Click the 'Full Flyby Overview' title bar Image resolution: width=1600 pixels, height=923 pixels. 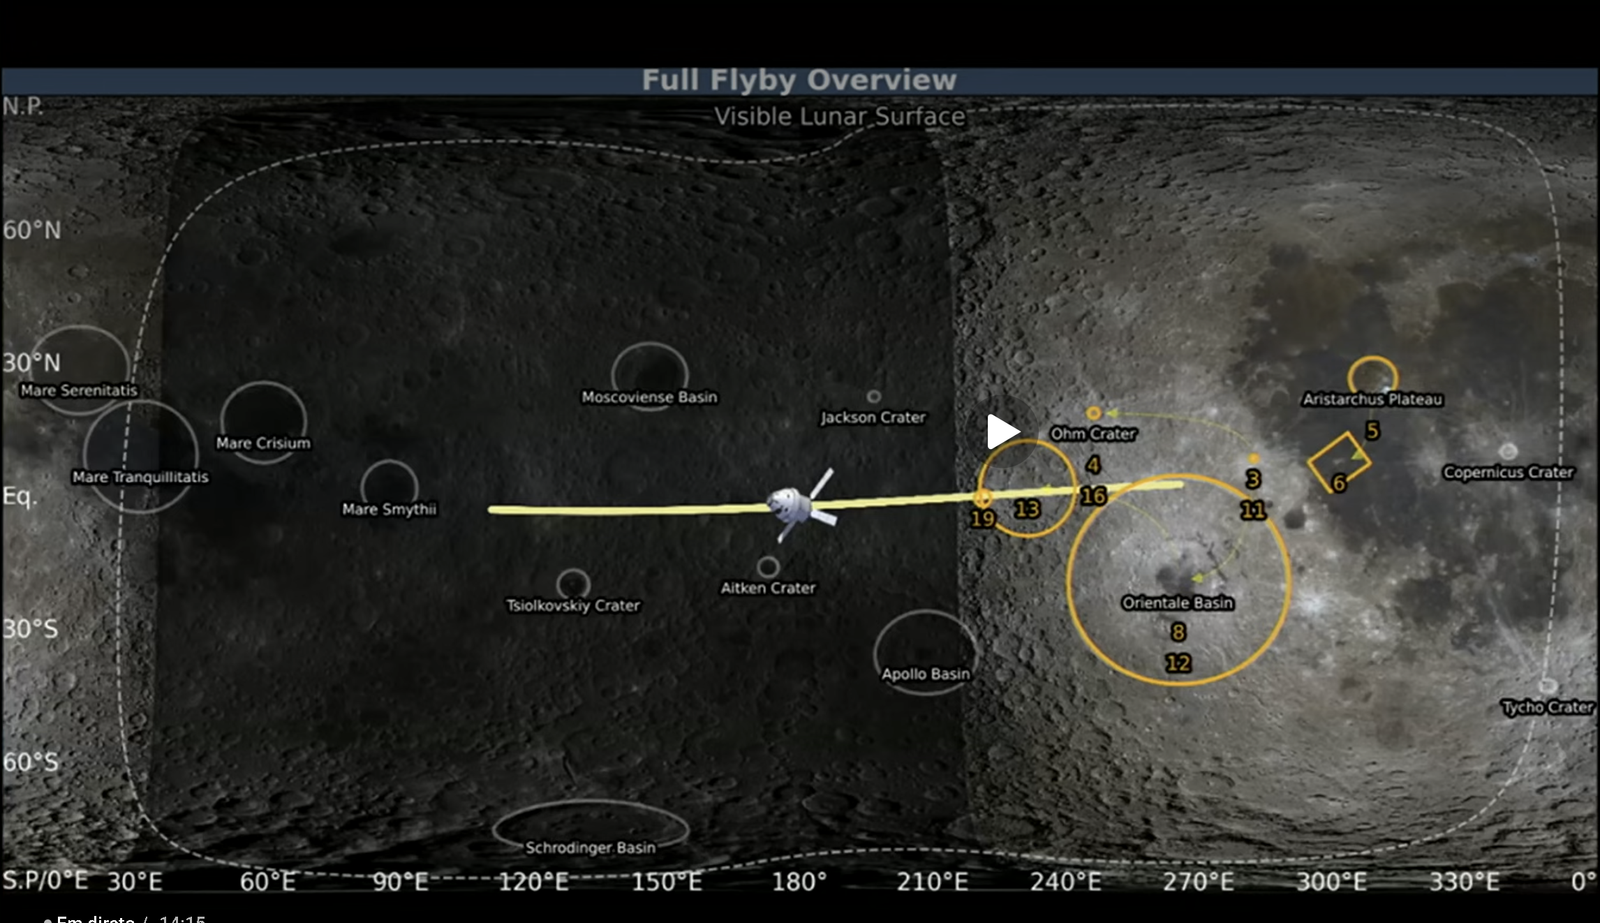pos(799,80)
